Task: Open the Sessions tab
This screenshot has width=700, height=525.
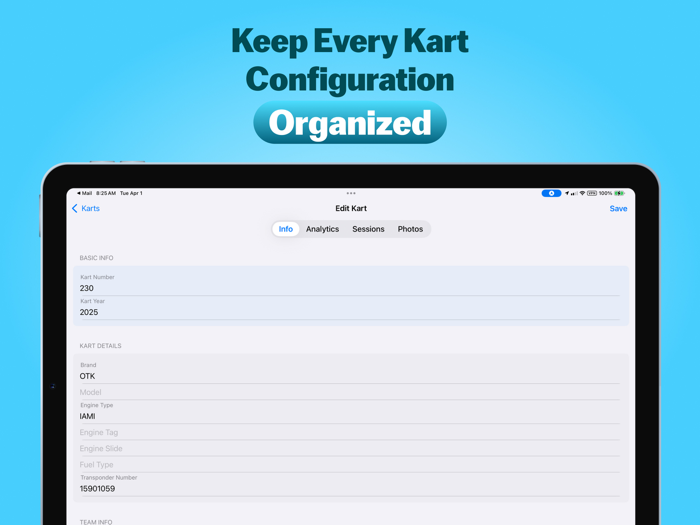Action: point(368,229)
